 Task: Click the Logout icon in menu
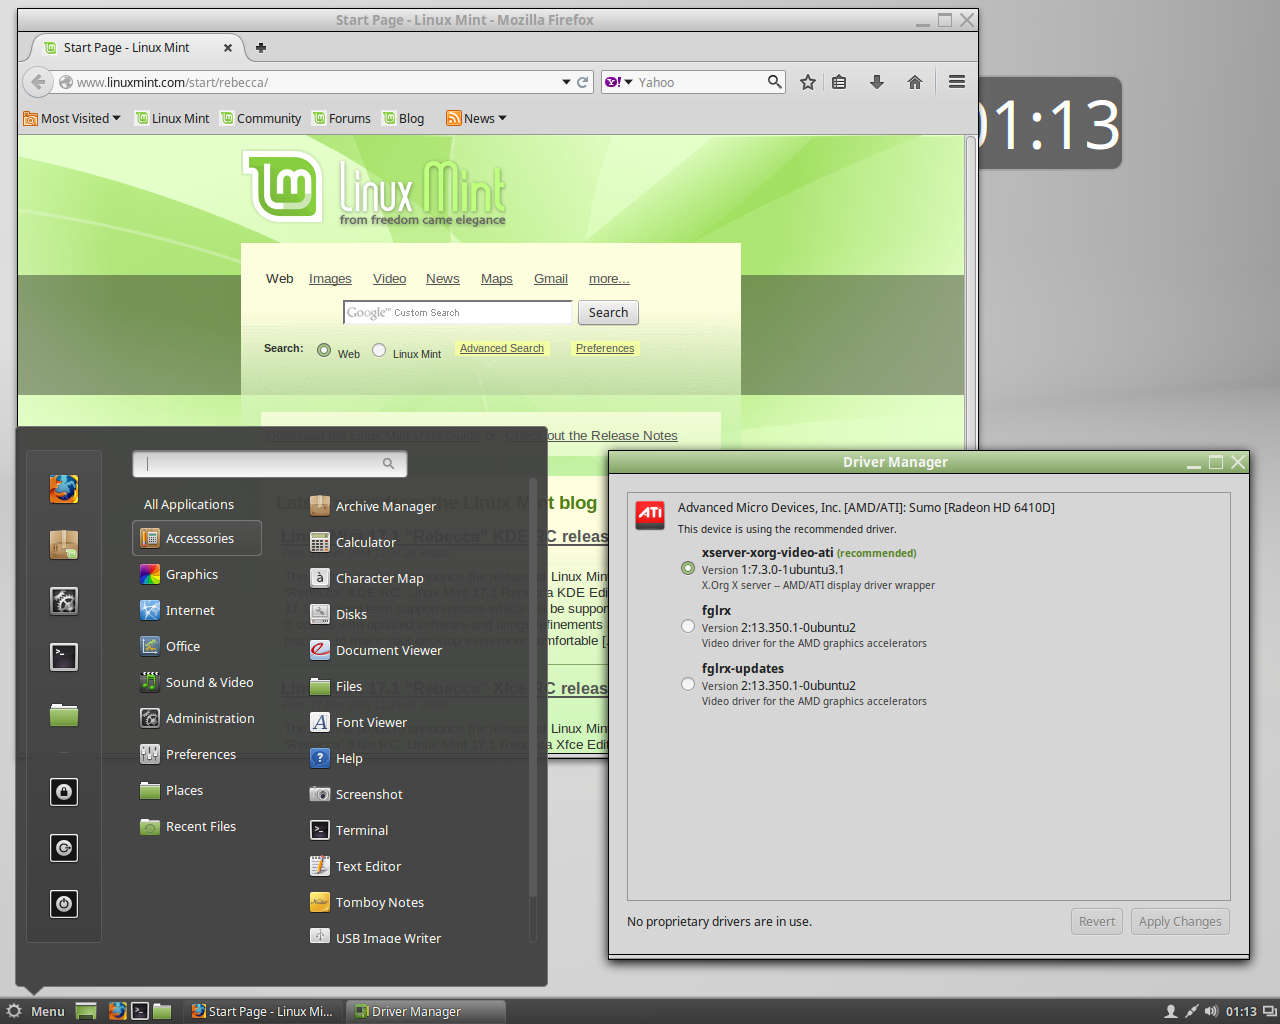click(64, 848)
